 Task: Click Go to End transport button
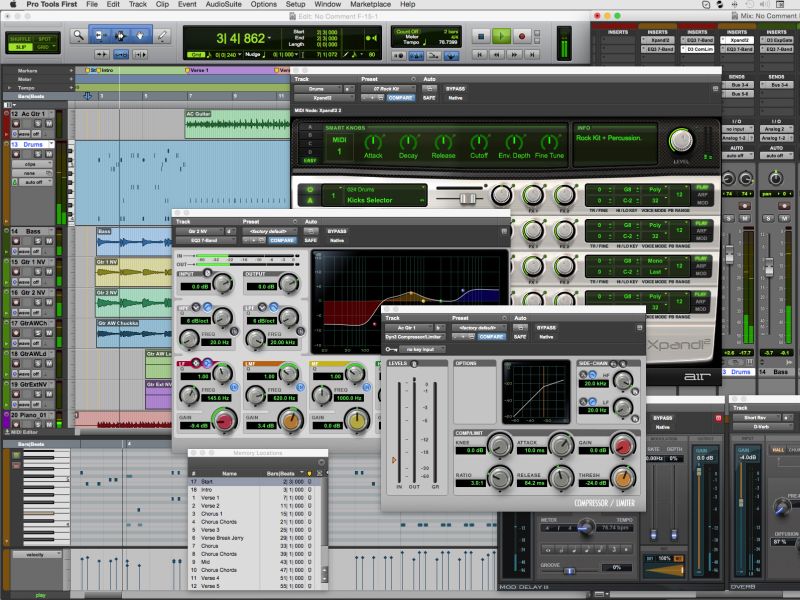(x=532, y=54)
